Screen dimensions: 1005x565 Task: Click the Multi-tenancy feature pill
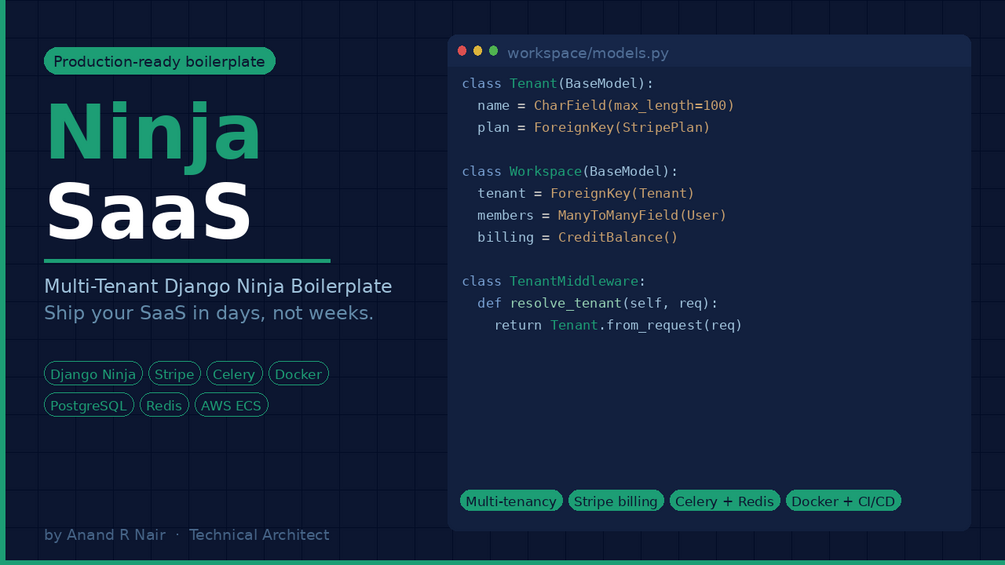511,501
